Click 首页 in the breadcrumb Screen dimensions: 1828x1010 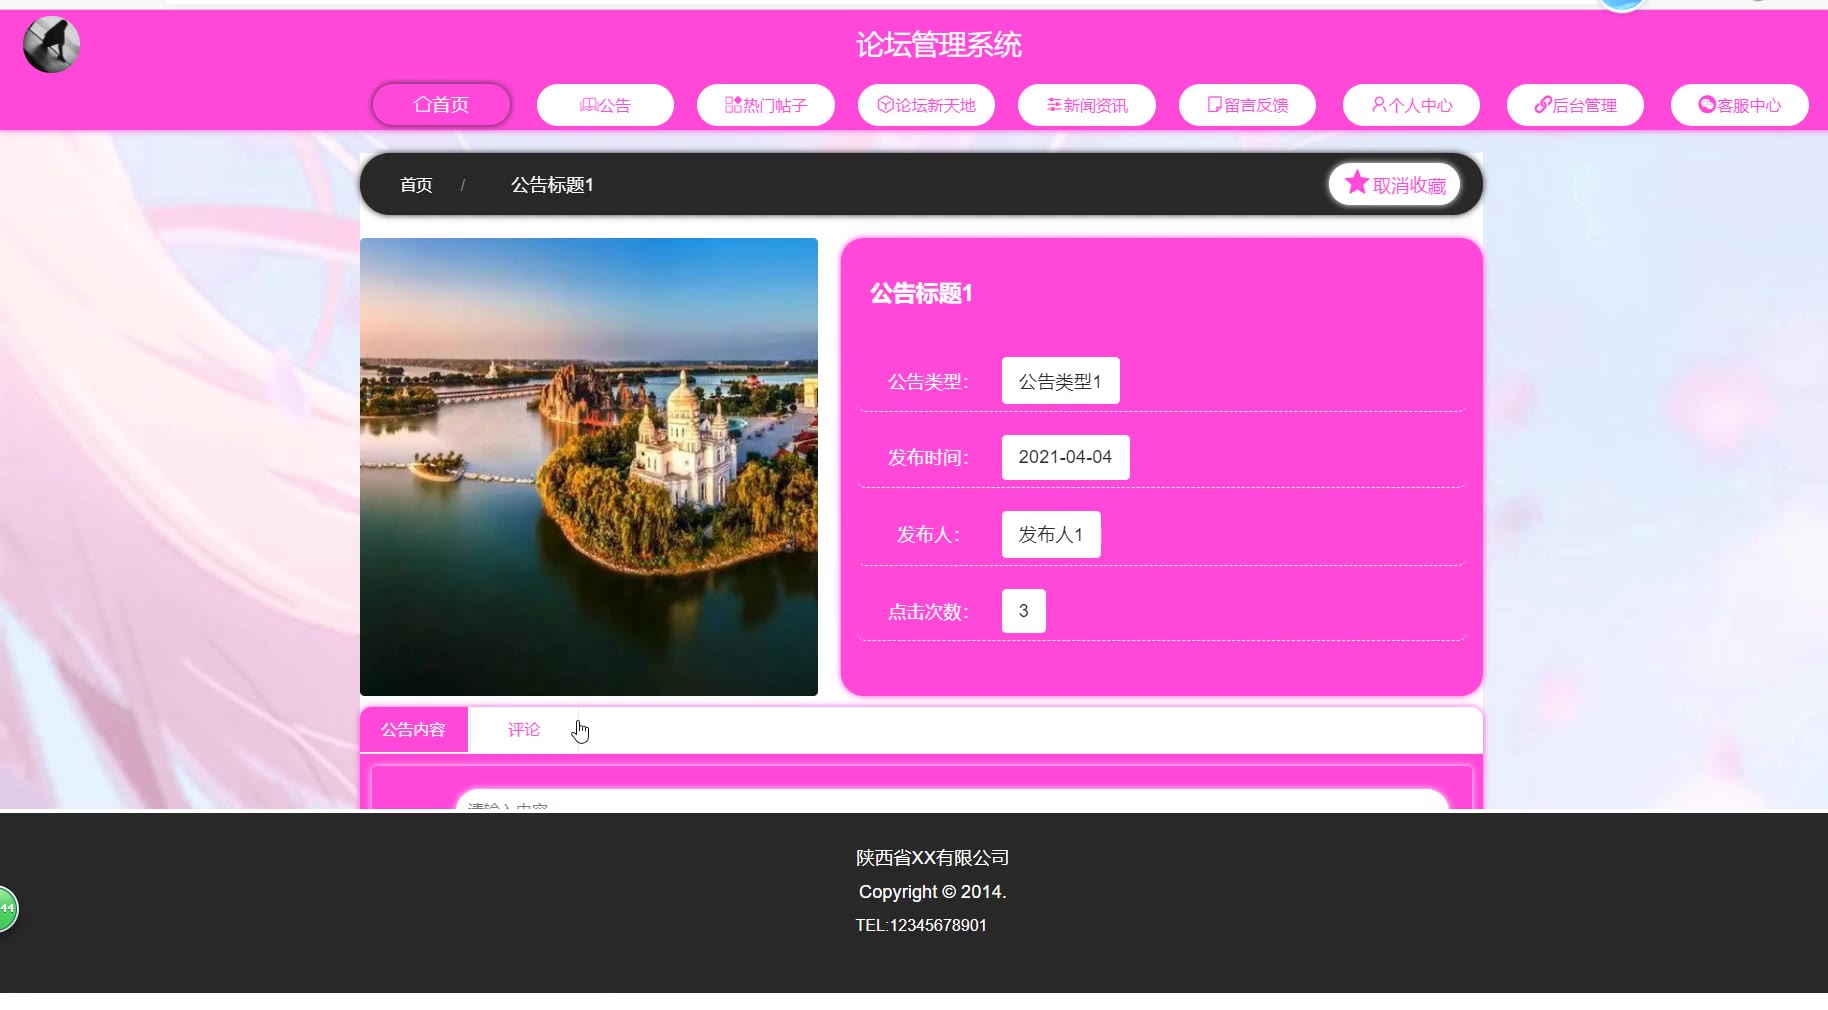click(416, 185)
